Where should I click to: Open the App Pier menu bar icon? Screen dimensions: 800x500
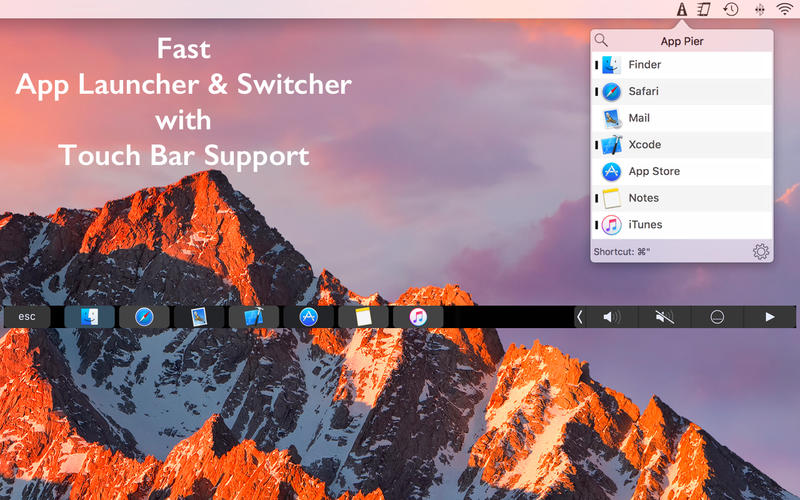point(681,9)
